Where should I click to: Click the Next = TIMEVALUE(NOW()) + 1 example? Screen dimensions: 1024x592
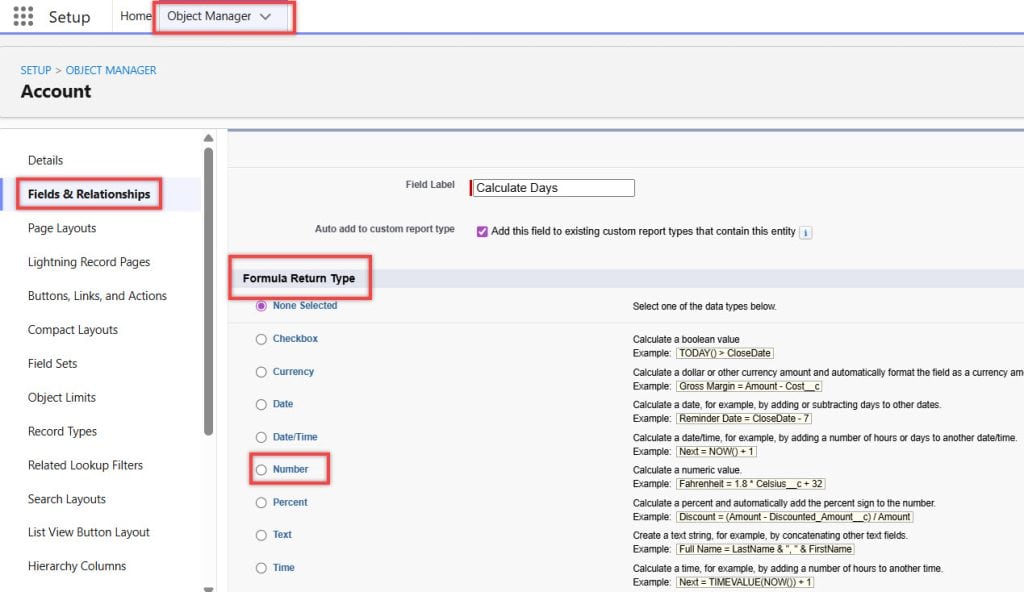click(745, 582)
